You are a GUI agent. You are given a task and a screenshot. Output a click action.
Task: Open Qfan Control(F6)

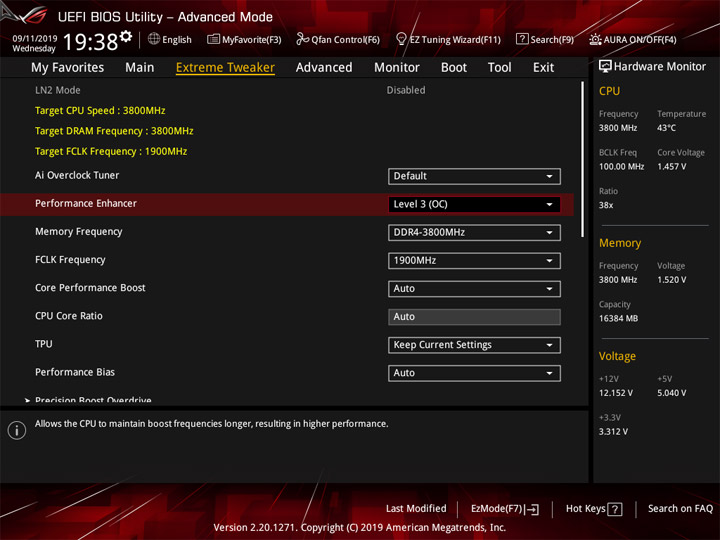338,39
